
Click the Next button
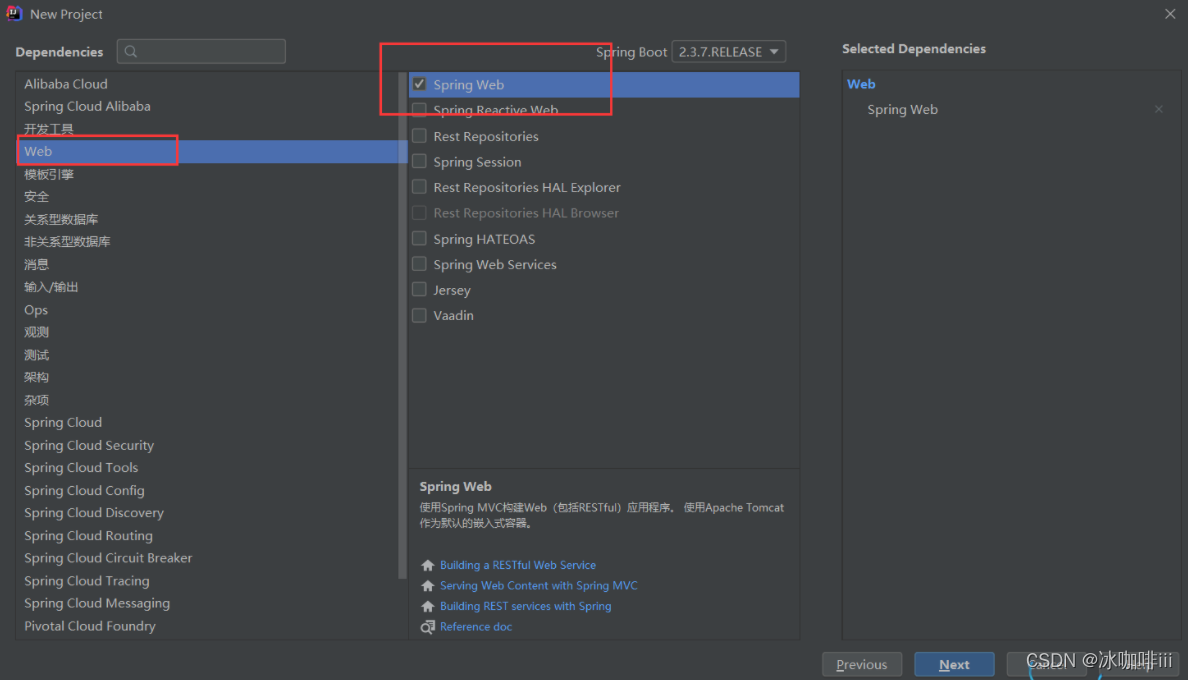tap(954, 664)
